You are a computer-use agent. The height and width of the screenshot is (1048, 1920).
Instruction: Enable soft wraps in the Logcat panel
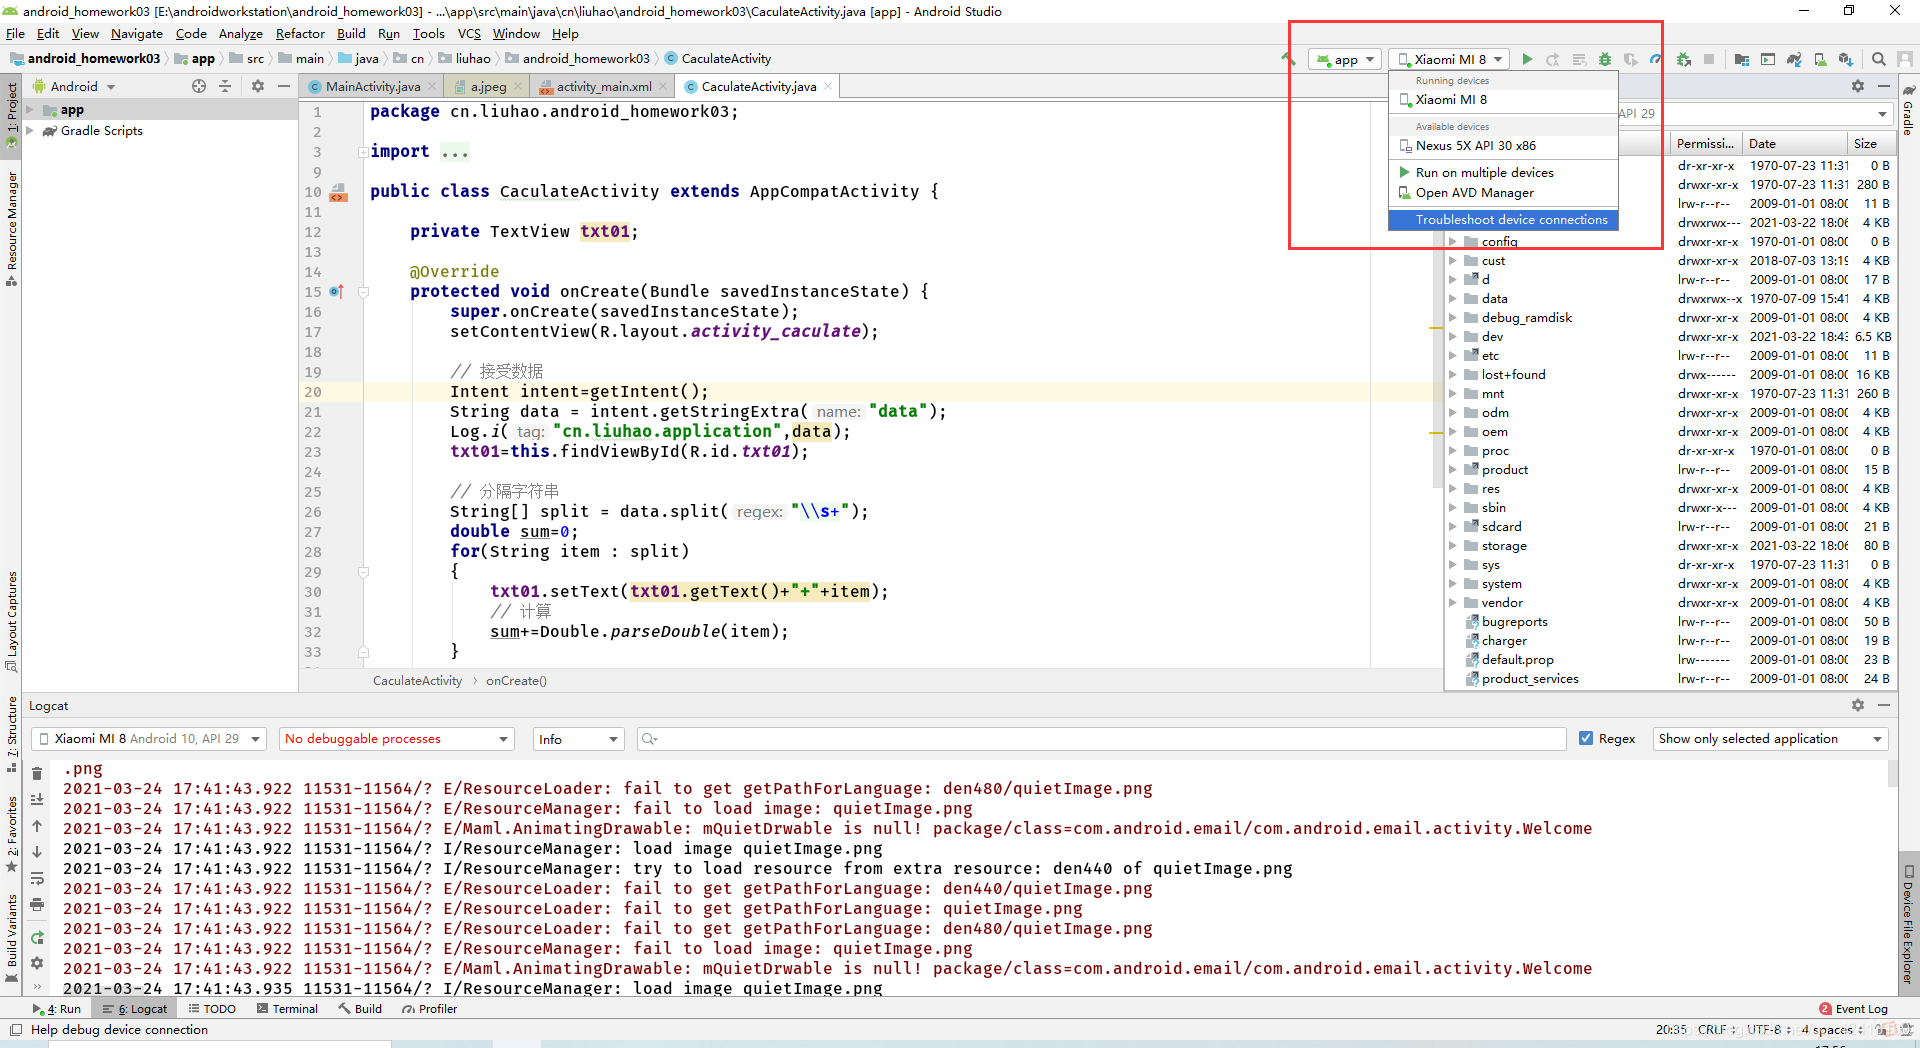pyautogui.click(x=37, y=877)
